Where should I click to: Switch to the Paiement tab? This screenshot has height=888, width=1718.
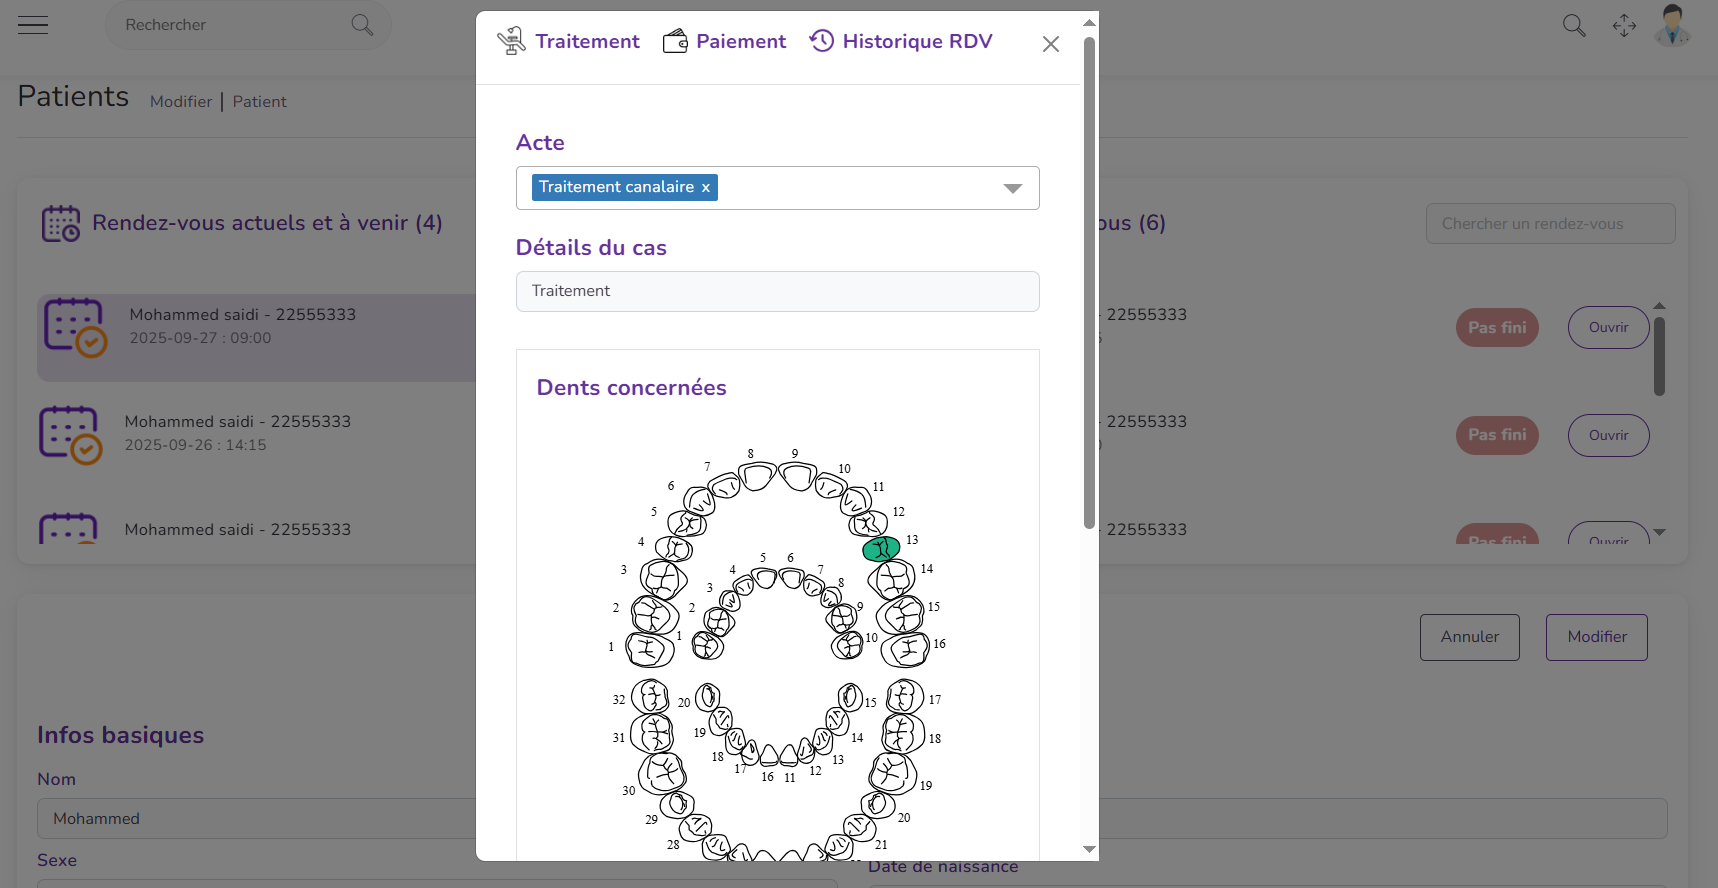click(740, 41)
